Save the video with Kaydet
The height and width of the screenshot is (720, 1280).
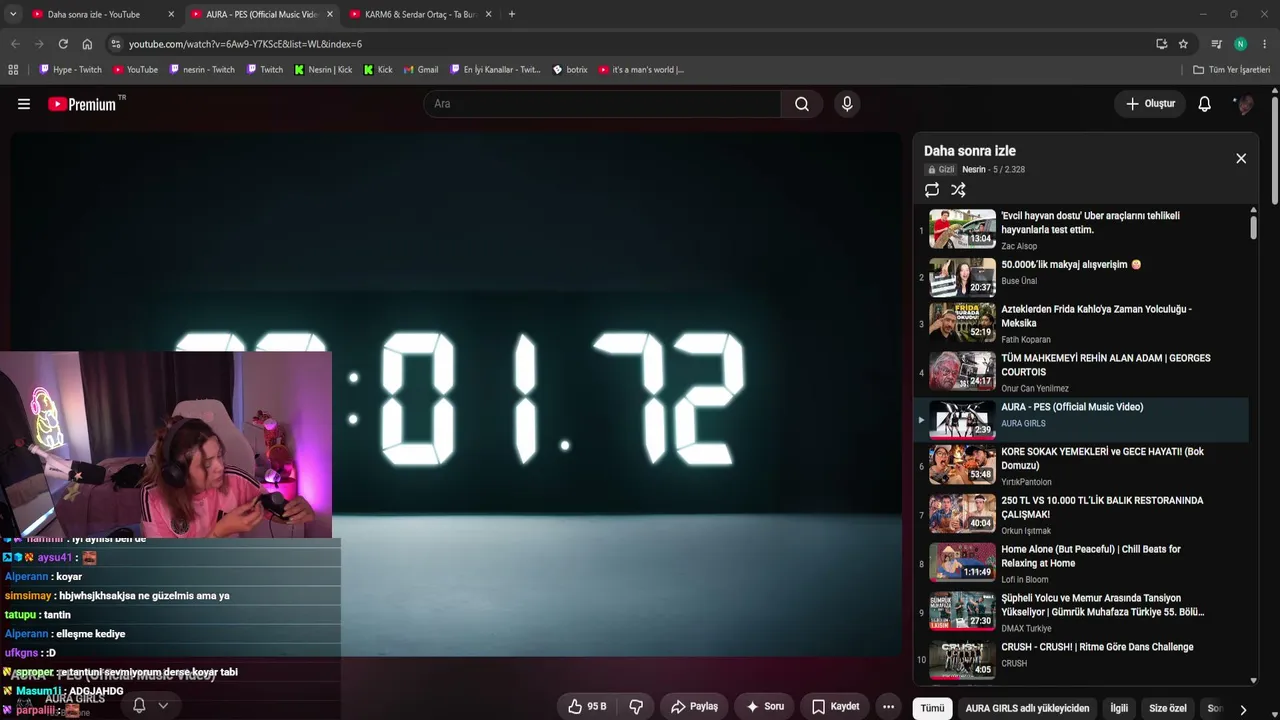coord(836,706)
